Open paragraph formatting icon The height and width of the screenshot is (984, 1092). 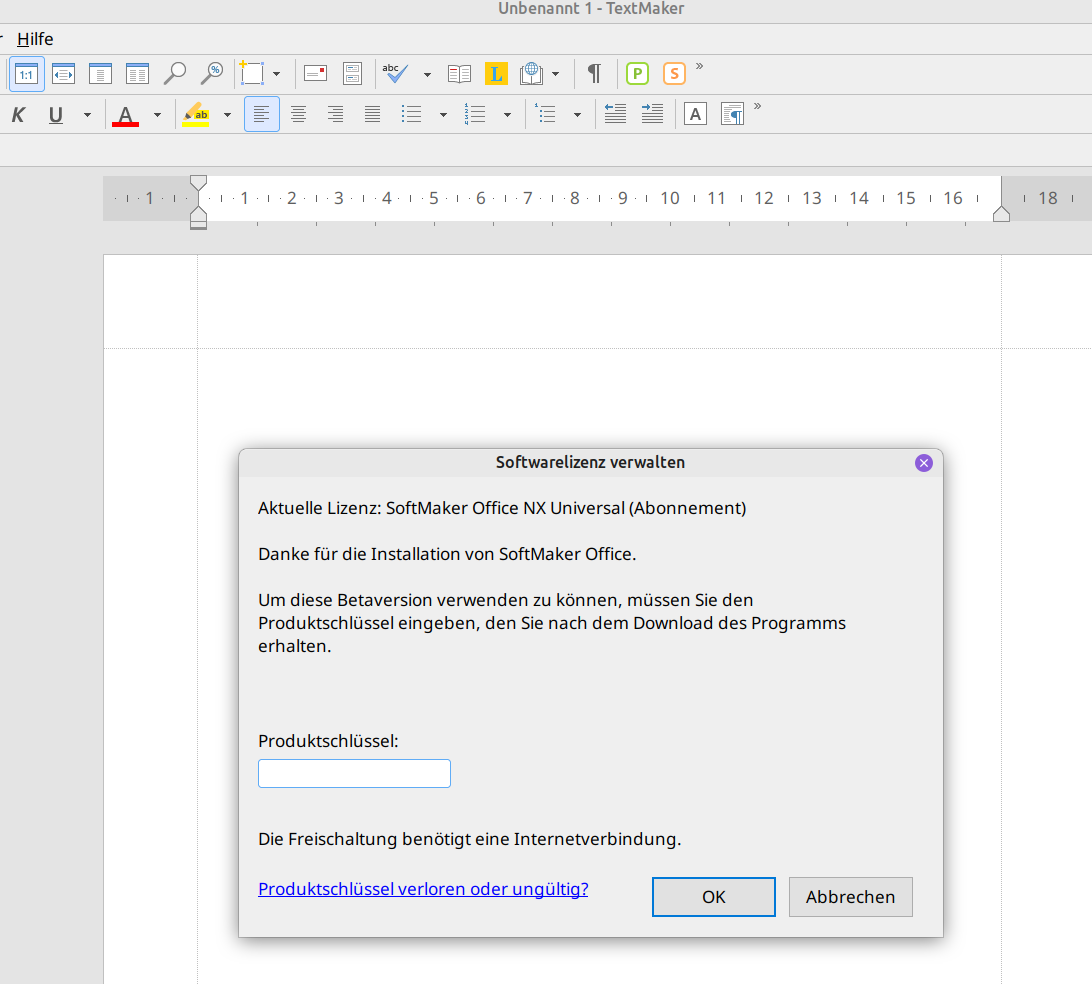732,114
